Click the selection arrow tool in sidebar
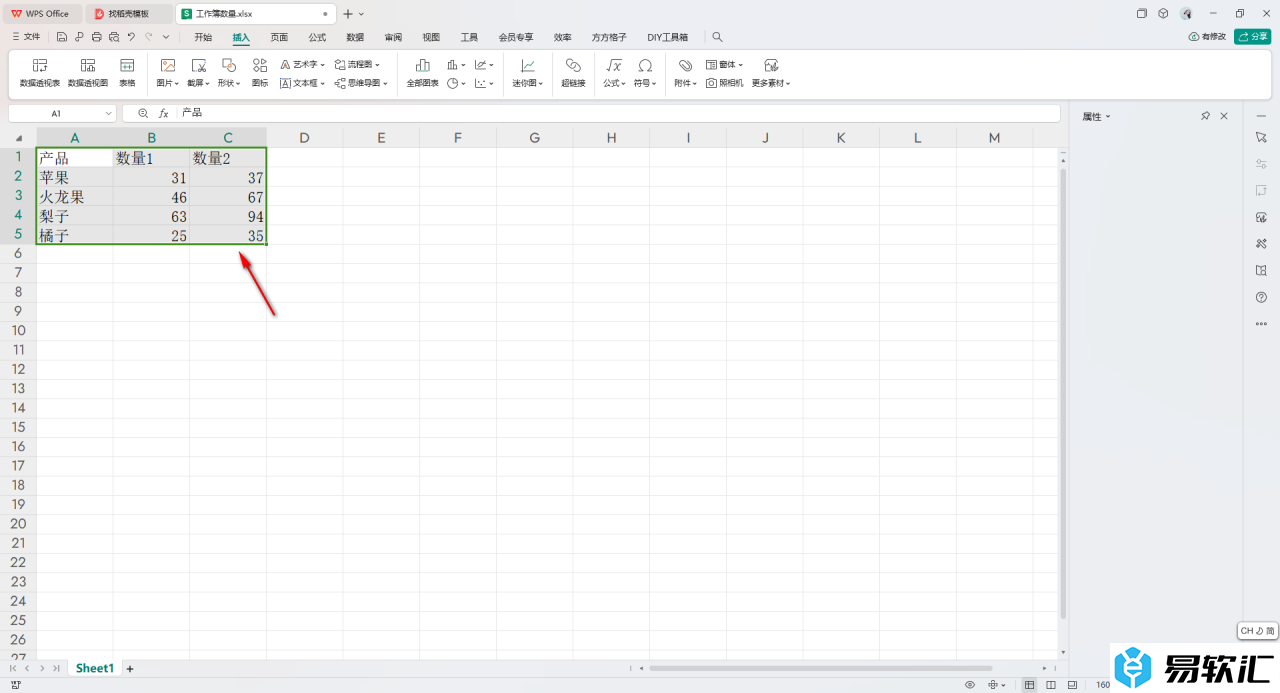The width and height of the screenshot is (1280, 693). point(1261,136)
